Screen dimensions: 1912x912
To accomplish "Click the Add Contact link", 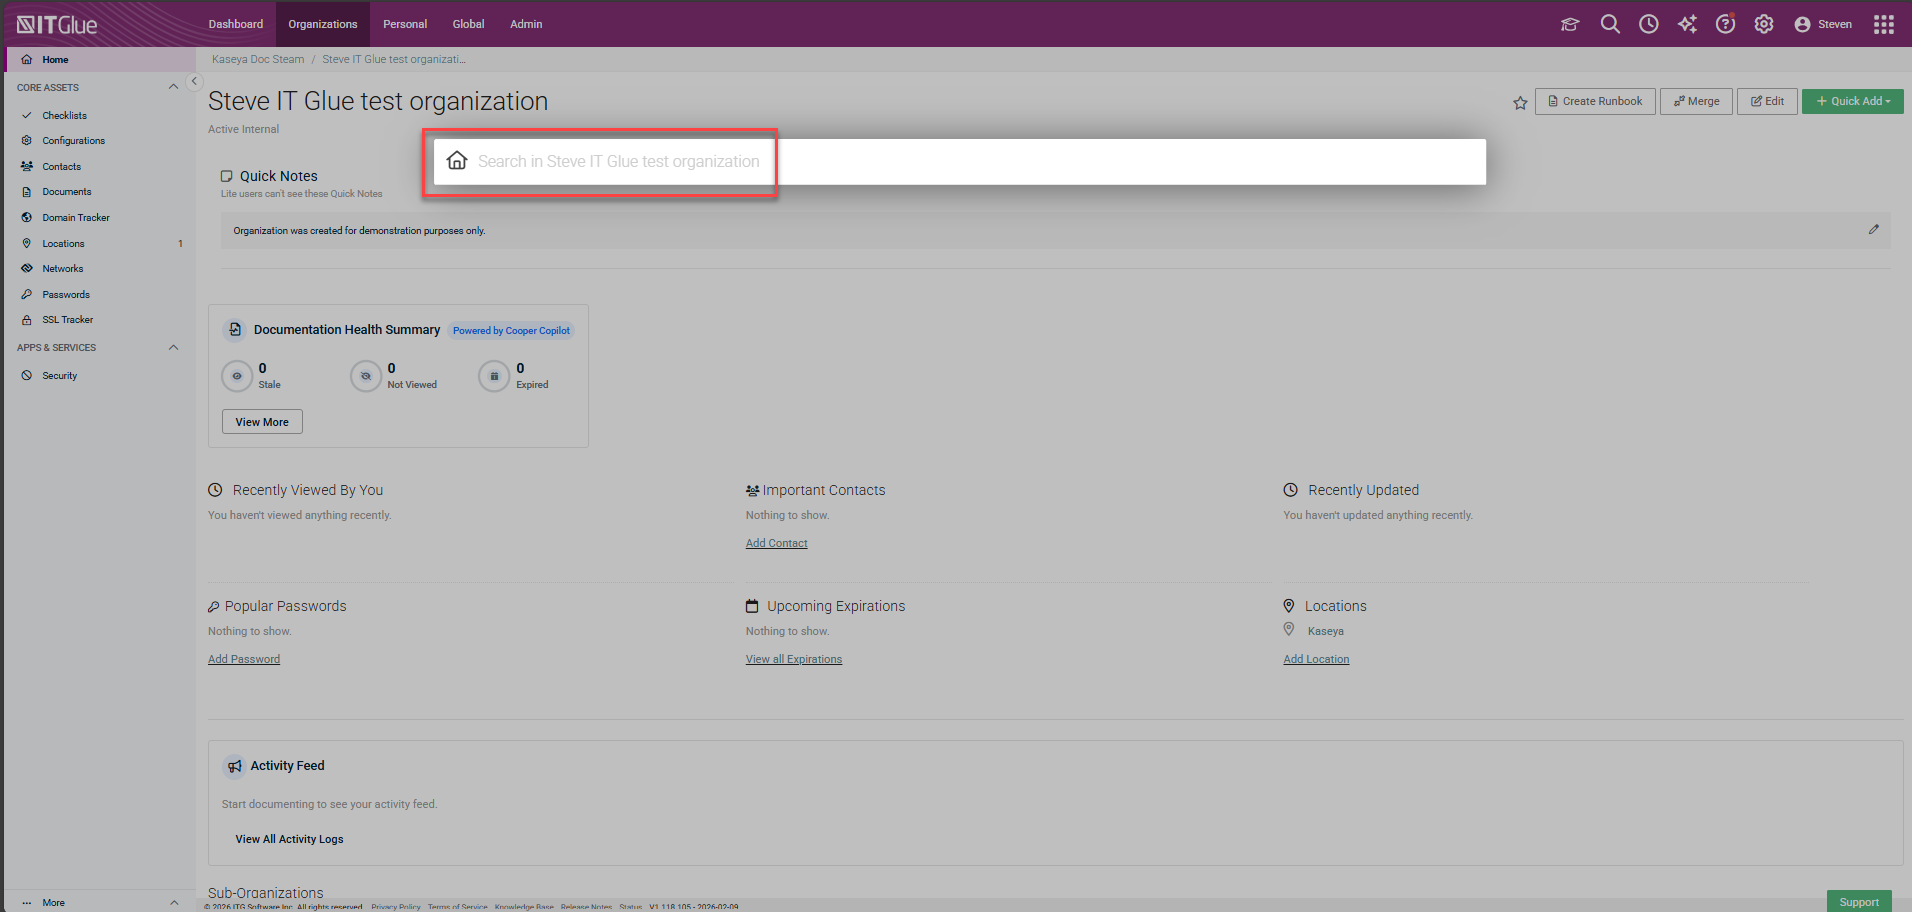I will pyautogui.click(x=776, y=543).
